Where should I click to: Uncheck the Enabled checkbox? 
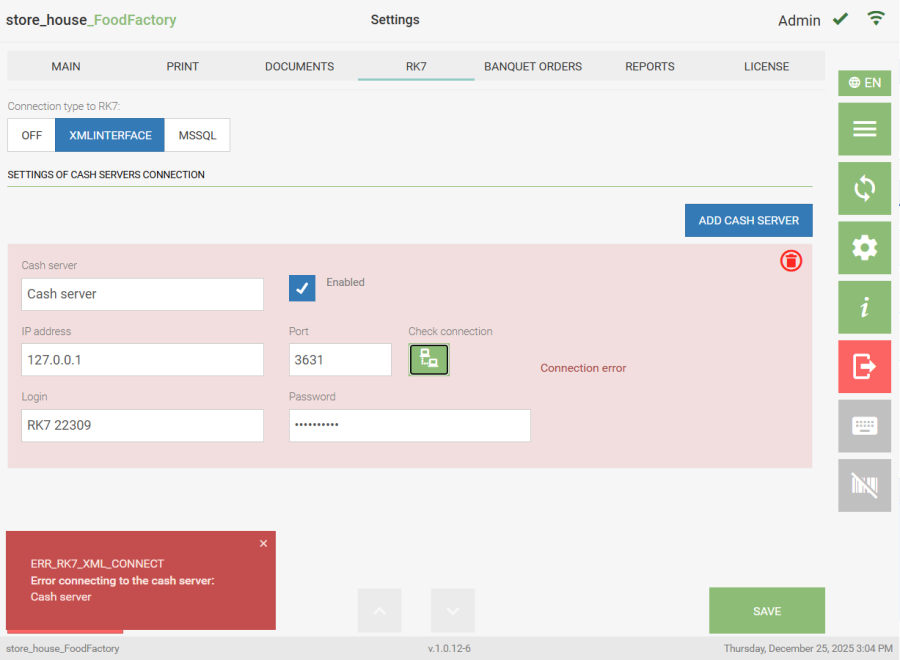point(302,288)
